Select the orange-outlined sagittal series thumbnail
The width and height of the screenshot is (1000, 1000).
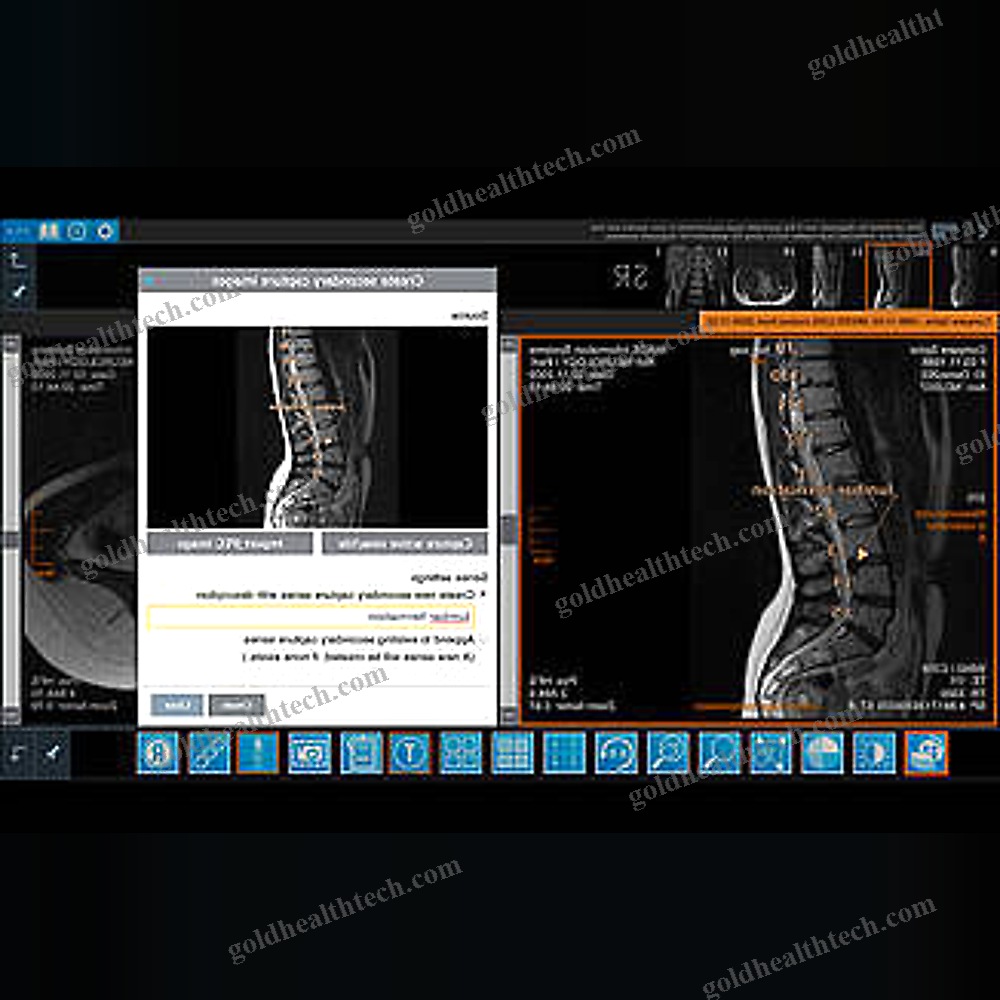click(898, 276)
